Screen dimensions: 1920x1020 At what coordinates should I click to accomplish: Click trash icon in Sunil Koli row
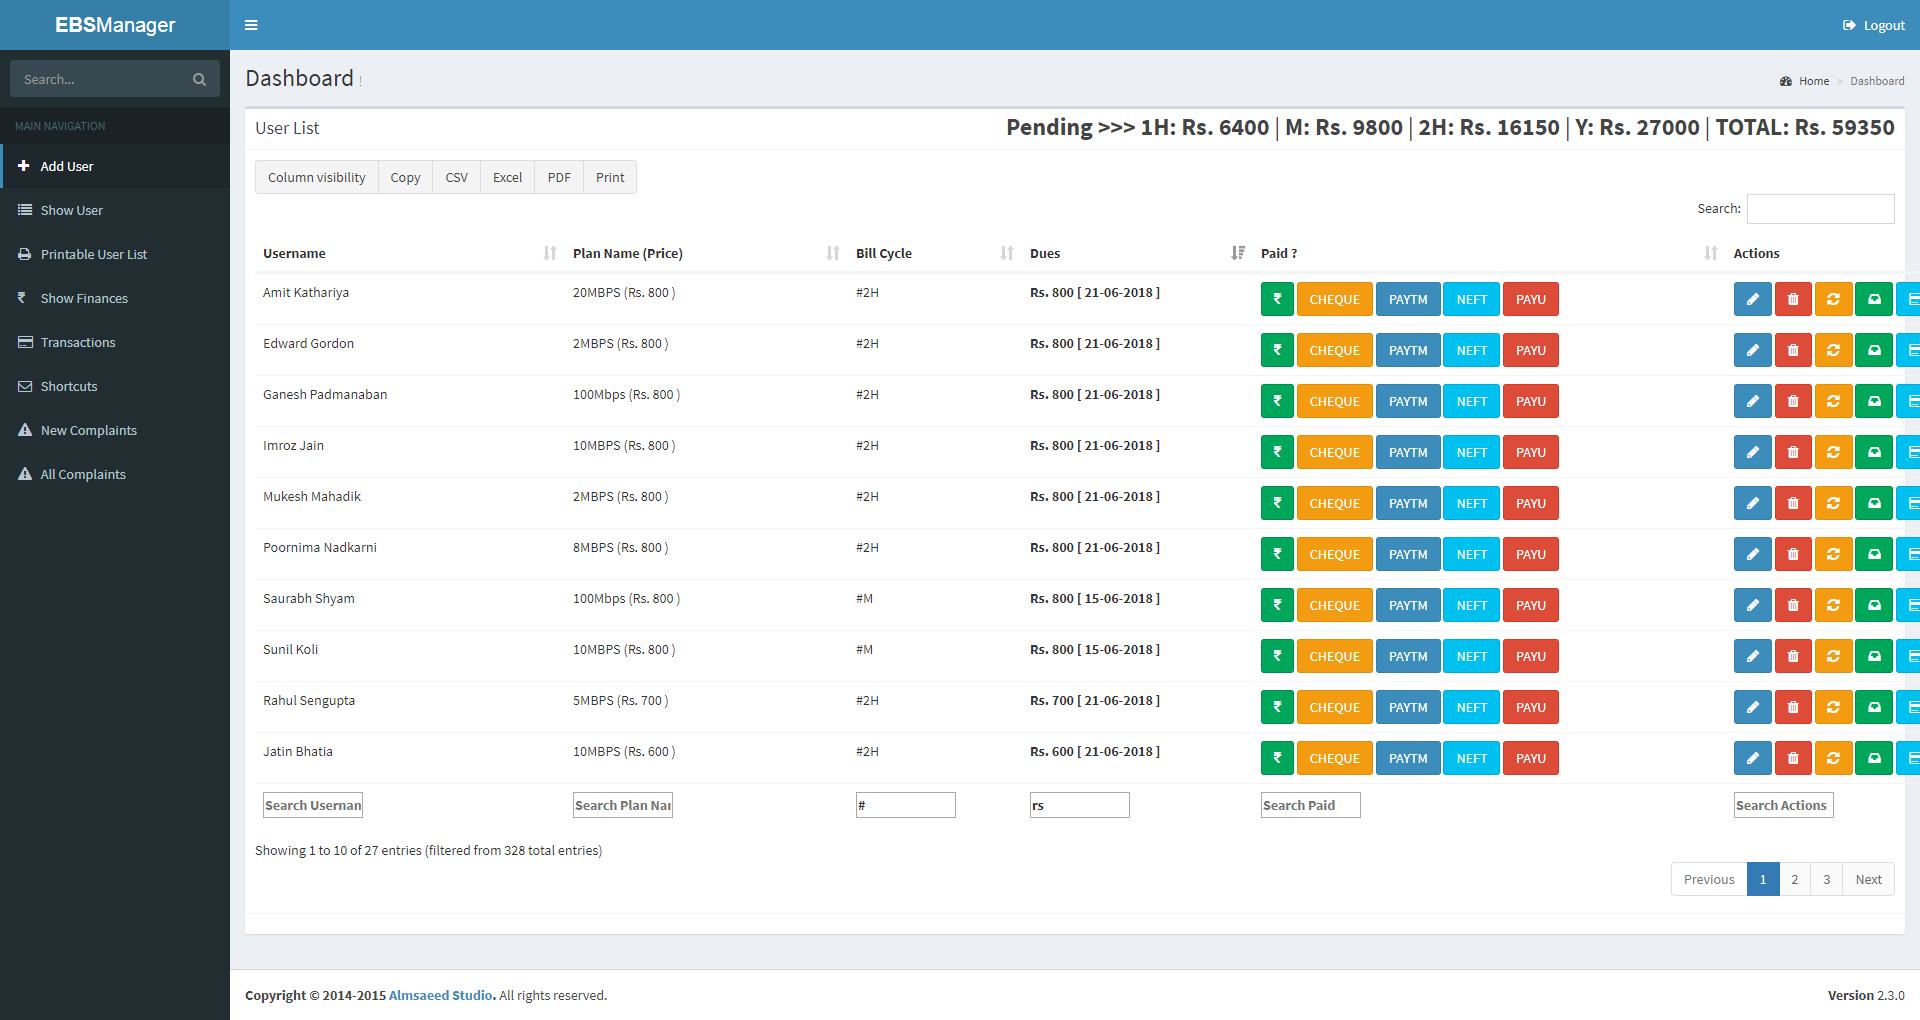click(x=1793, y=656)
